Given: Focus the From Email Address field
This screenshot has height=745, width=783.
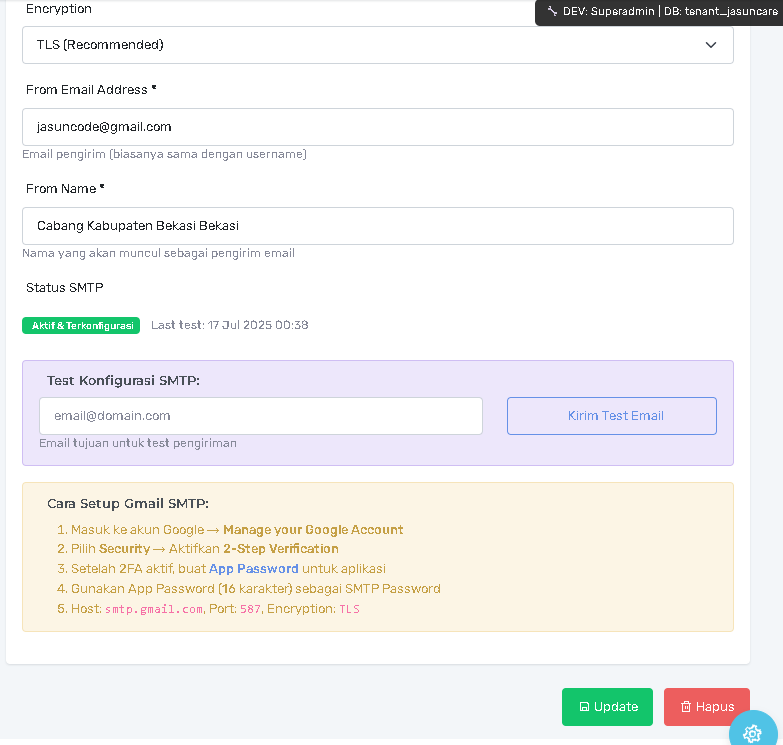Looking at the screenshot, I should click(377, 127).
